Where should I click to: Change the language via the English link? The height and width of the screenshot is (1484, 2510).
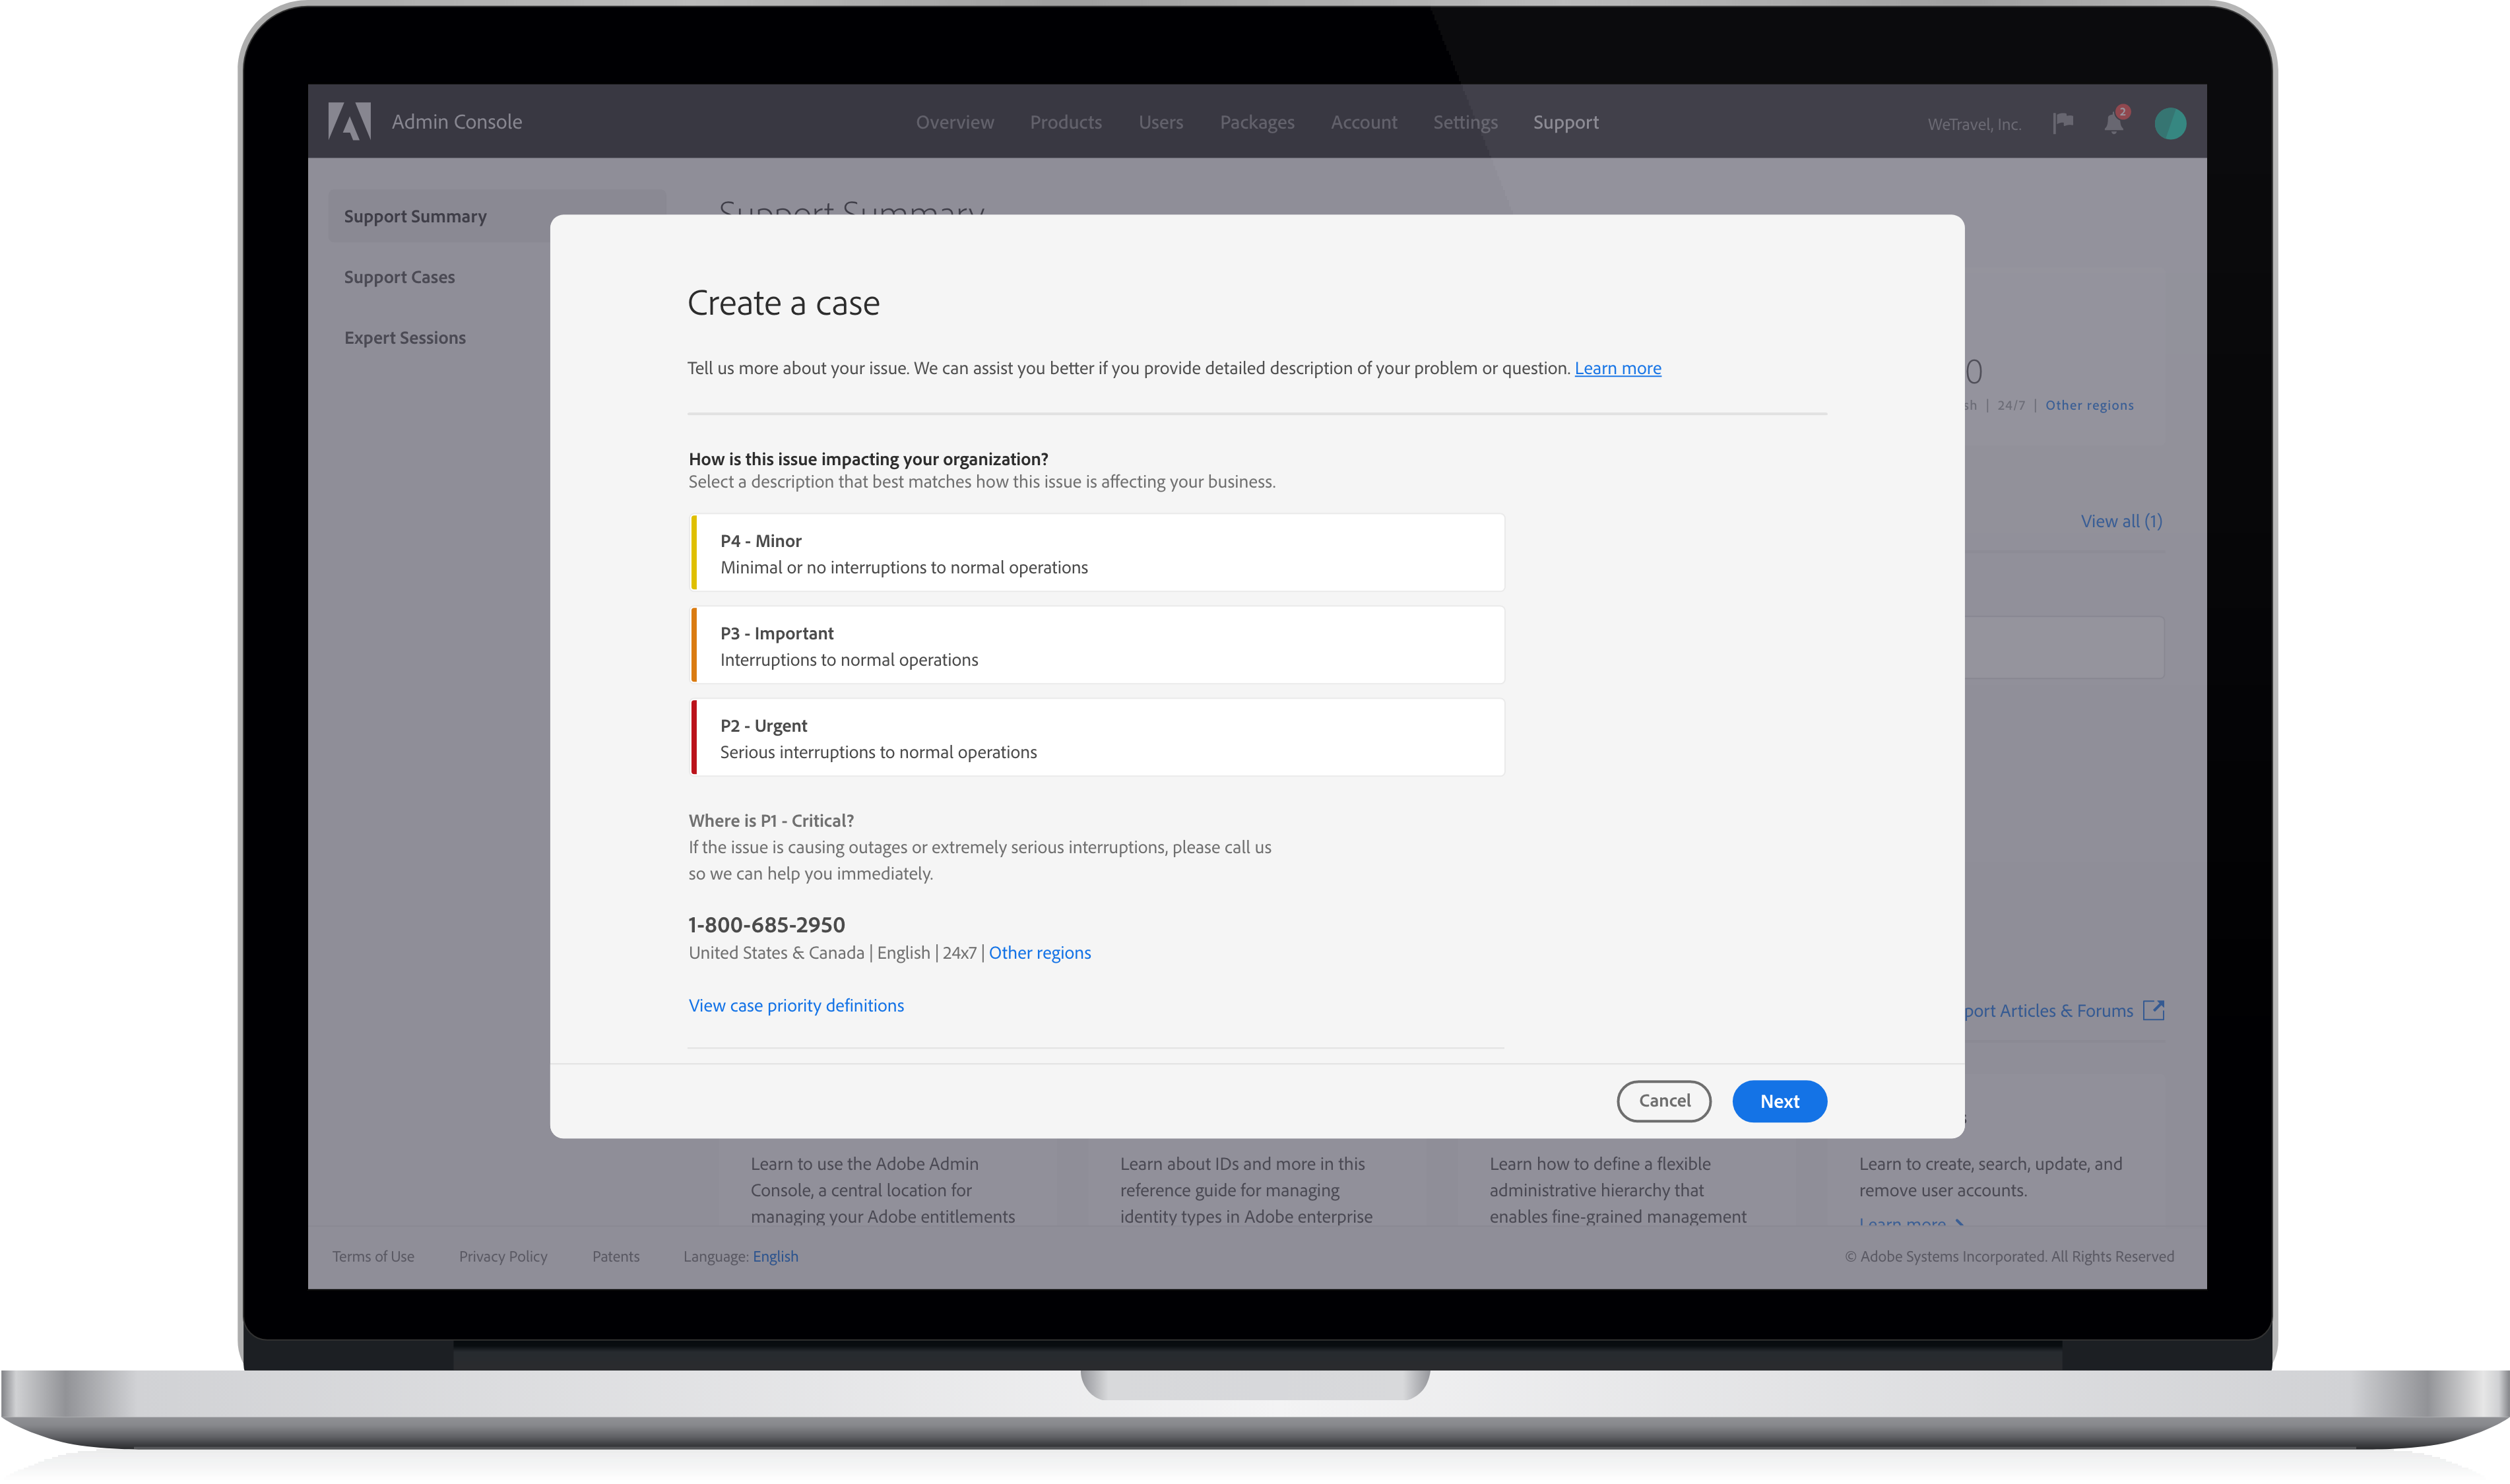click(775, 1256)
